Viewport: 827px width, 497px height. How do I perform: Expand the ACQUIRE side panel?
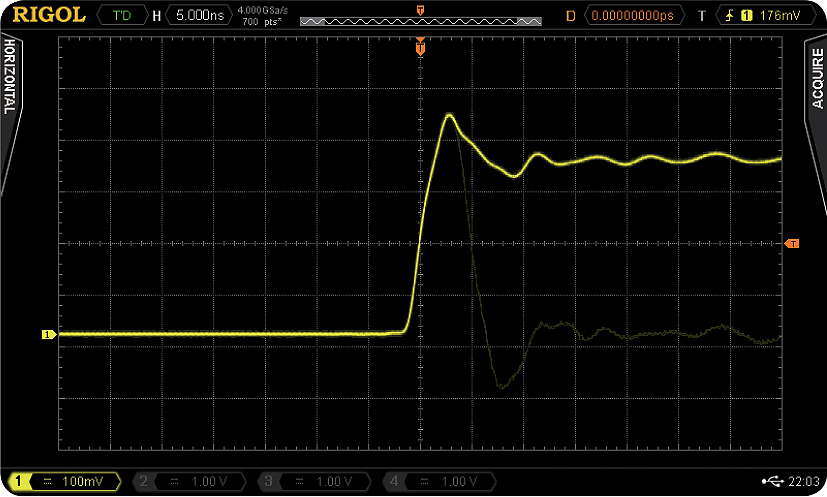pyautogui.click(x=816, y=80)
